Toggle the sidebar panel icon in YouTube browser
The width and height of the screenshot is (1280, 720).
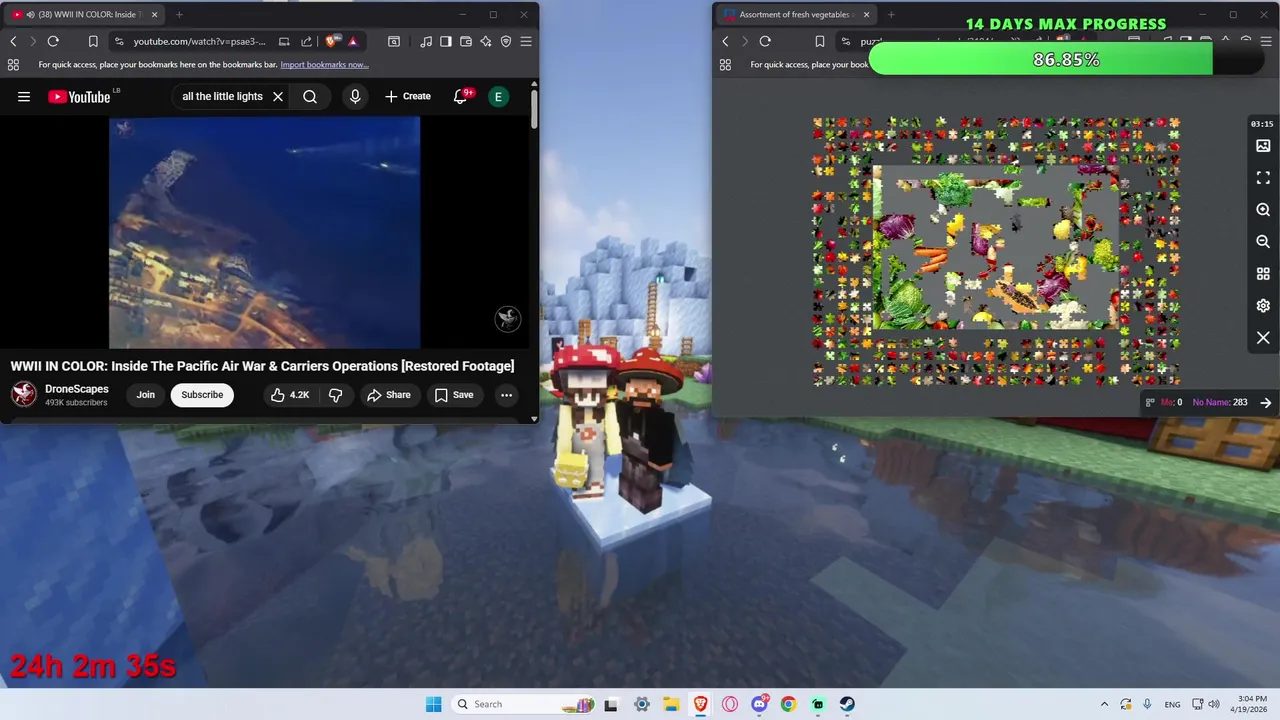[x=446, y=41]
